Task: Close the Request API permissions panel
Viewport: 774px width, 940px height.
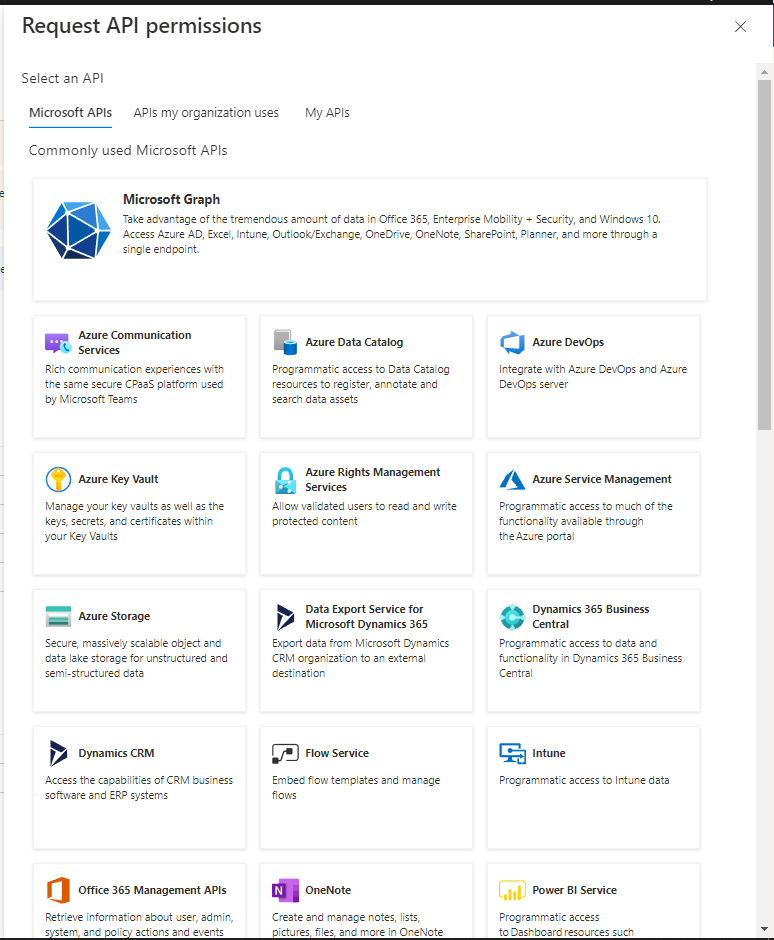Action: coord(740,26)
